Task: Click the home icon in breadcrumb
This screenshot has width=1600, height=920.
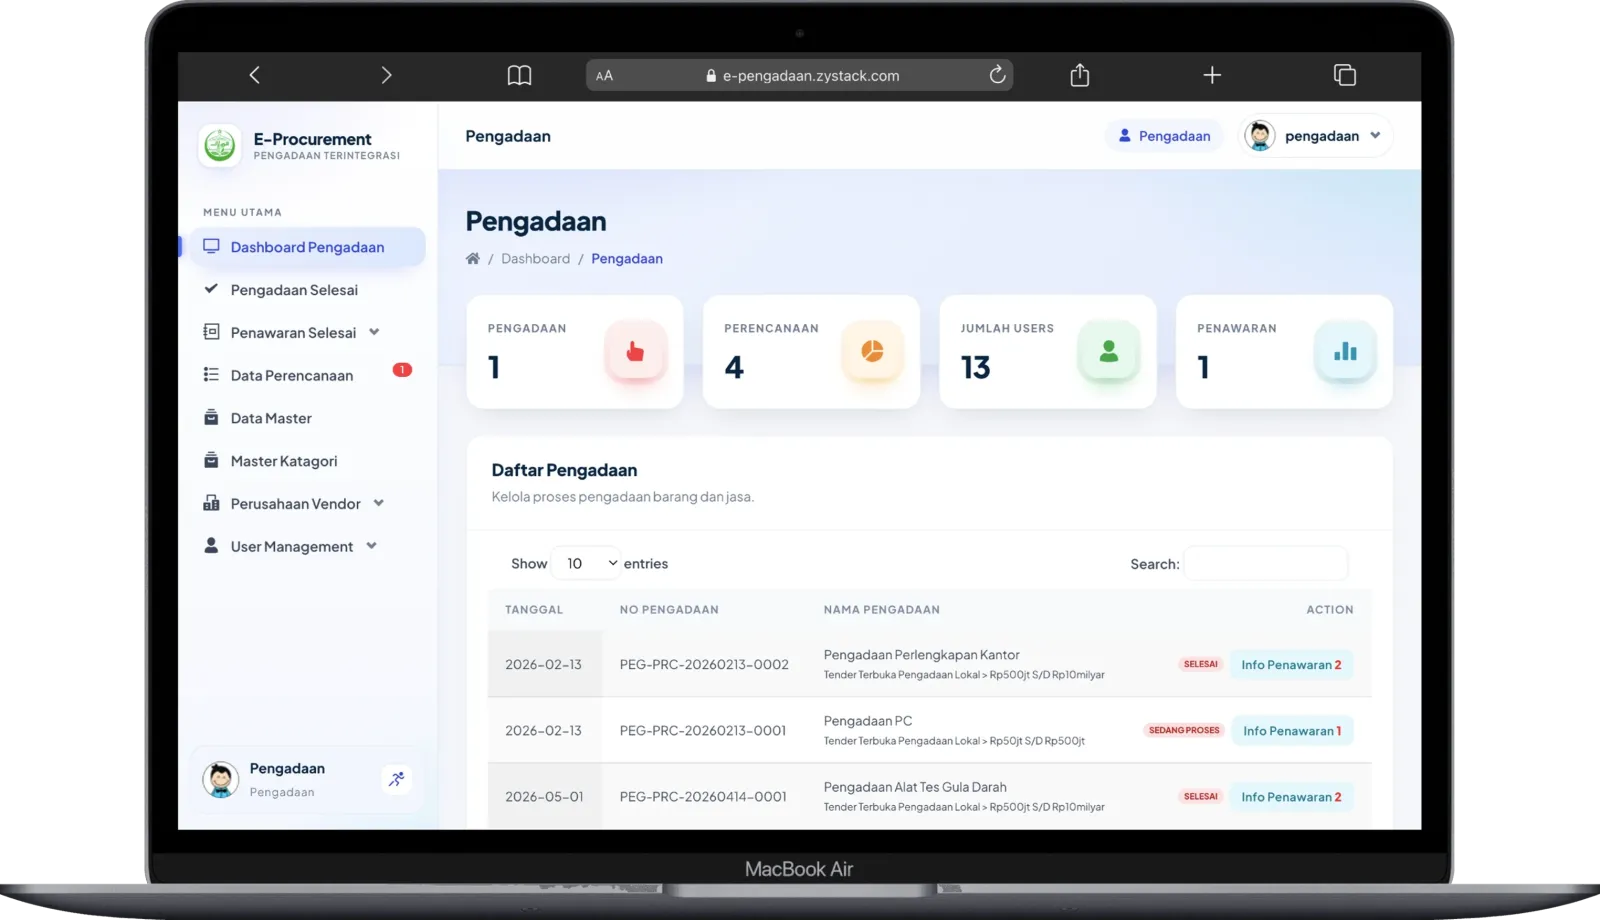Action: pyautogui.click(x=473, y=258)
